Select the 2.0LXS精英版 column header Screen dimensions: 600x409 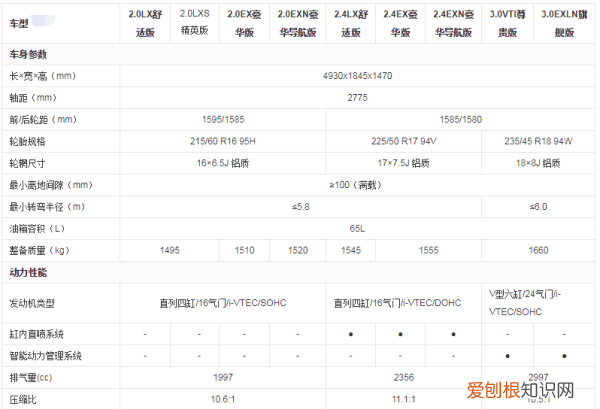[196, 23]
